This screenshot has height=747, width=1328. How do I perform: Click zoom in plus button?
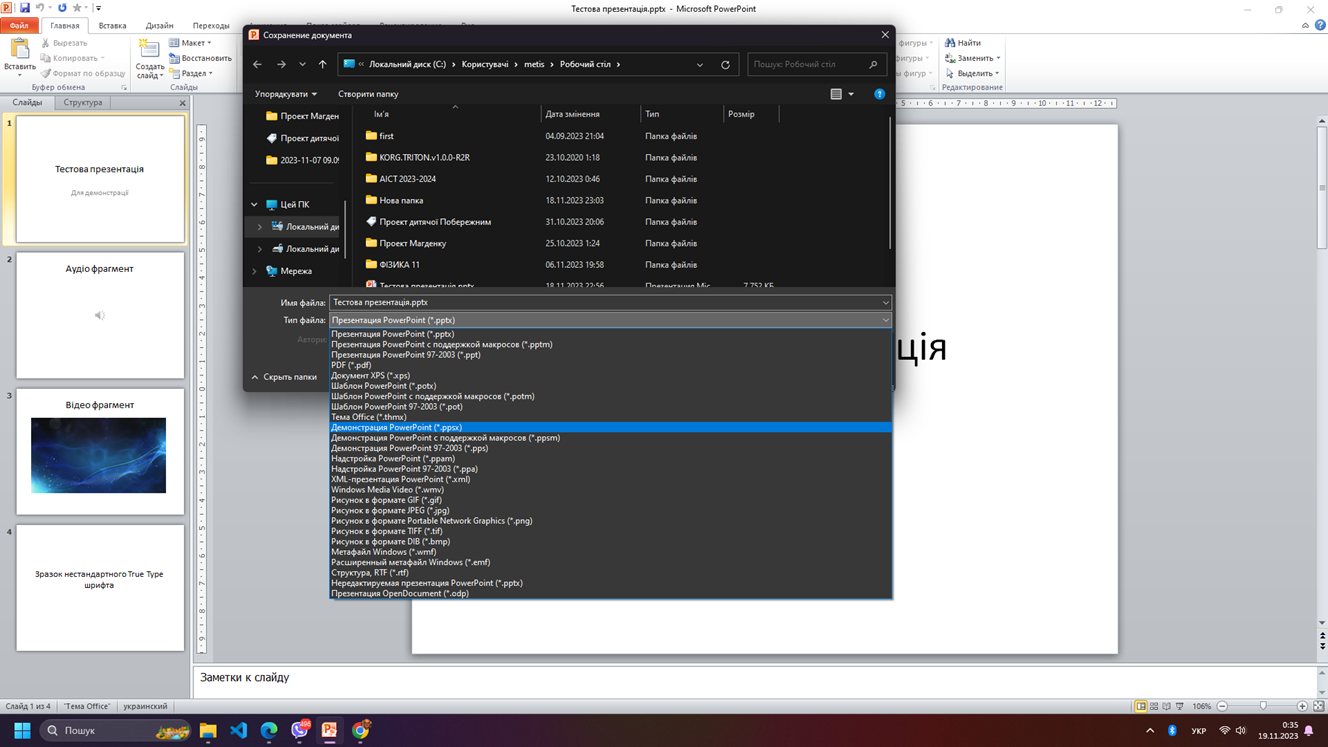click(1302, 706)
